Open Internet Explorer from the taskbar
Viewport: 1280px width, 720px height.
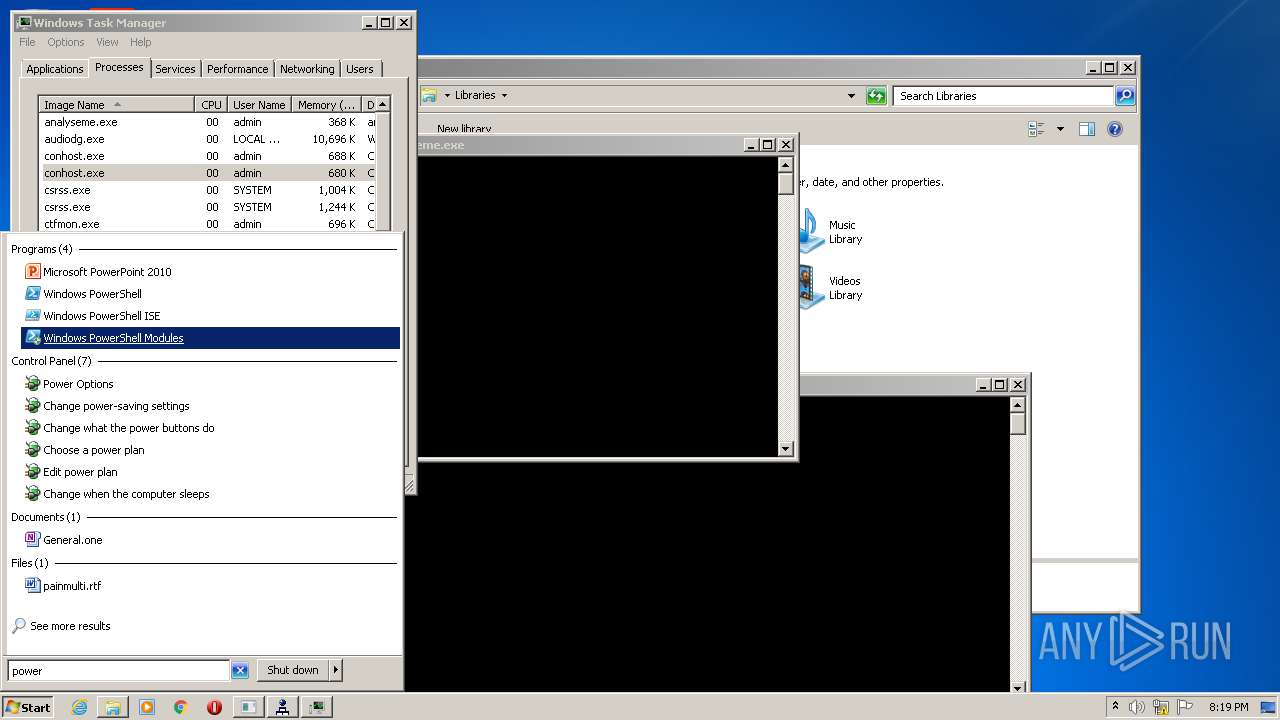coord(80,707)
